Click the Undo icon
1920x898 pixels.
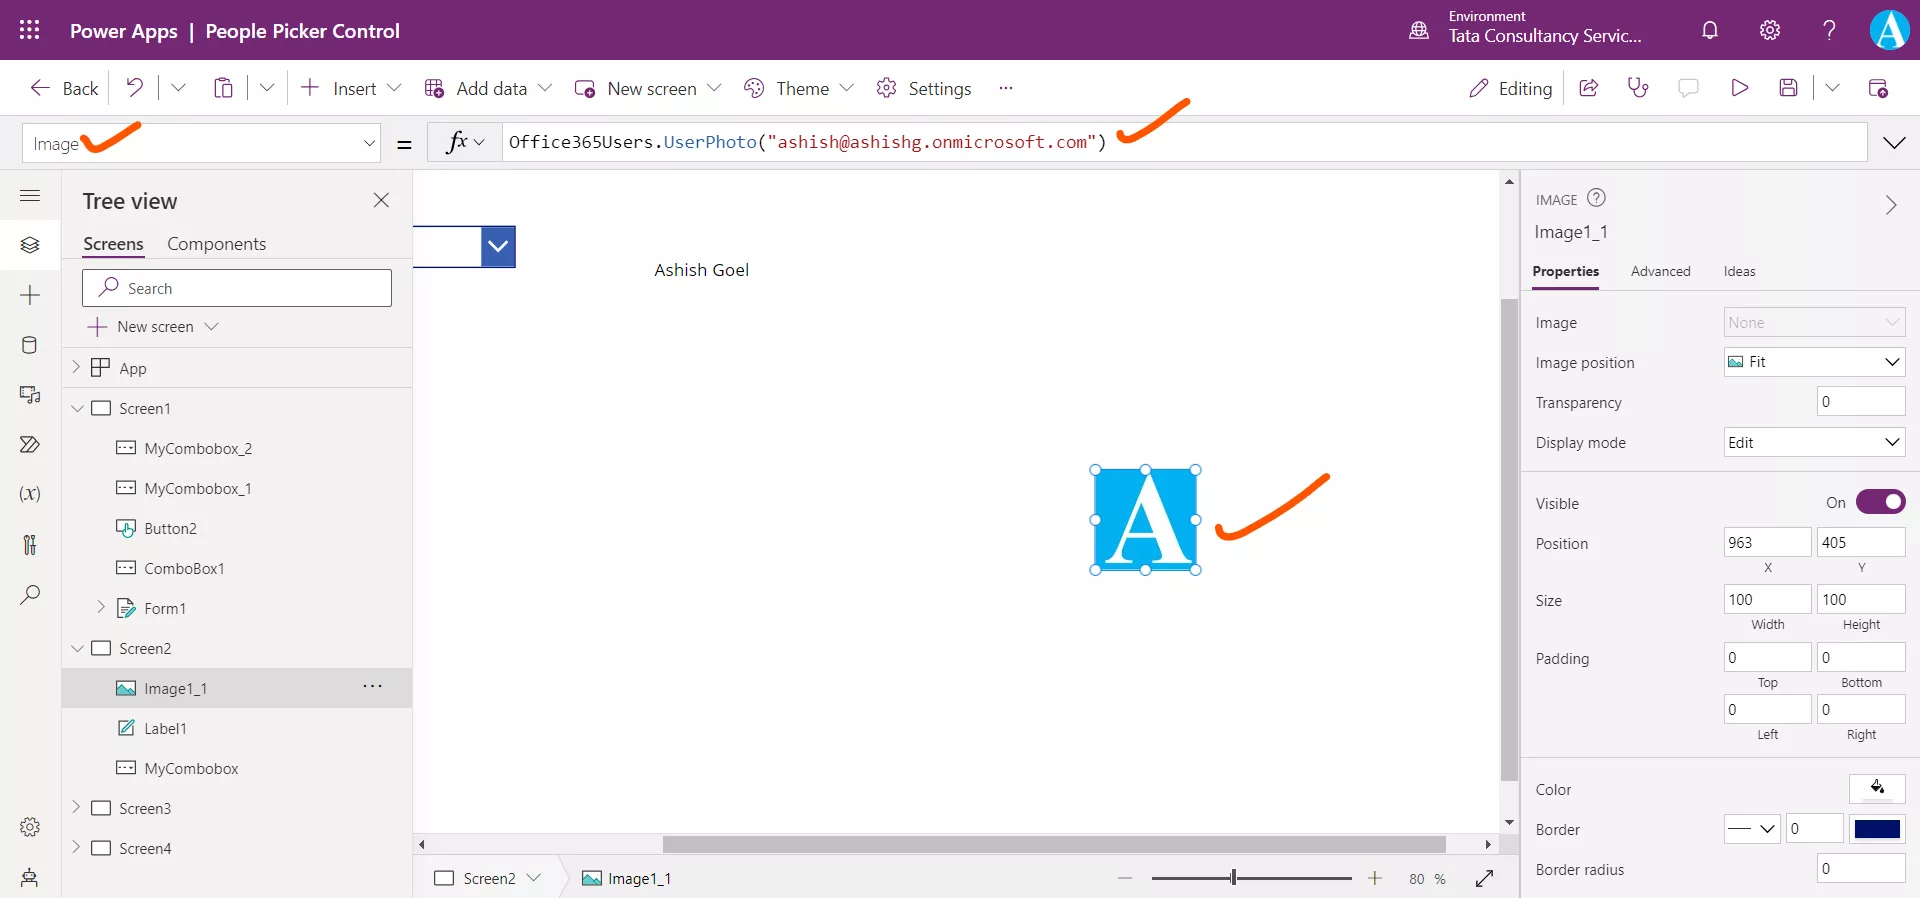pos(134,88)
